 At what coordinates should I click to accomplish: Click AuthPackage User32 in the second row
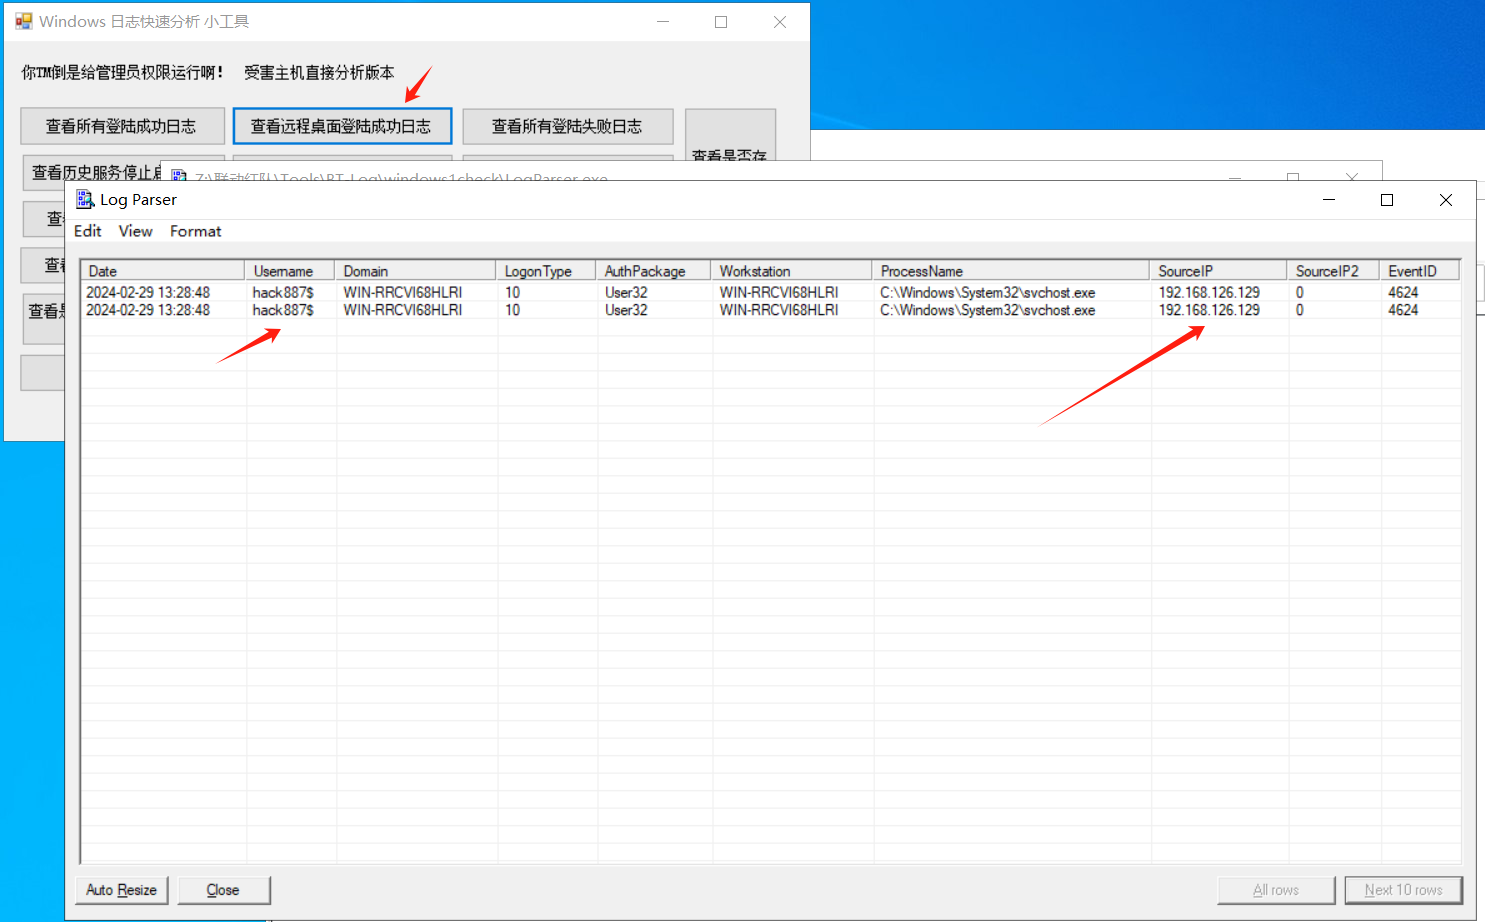click(626, 310)
